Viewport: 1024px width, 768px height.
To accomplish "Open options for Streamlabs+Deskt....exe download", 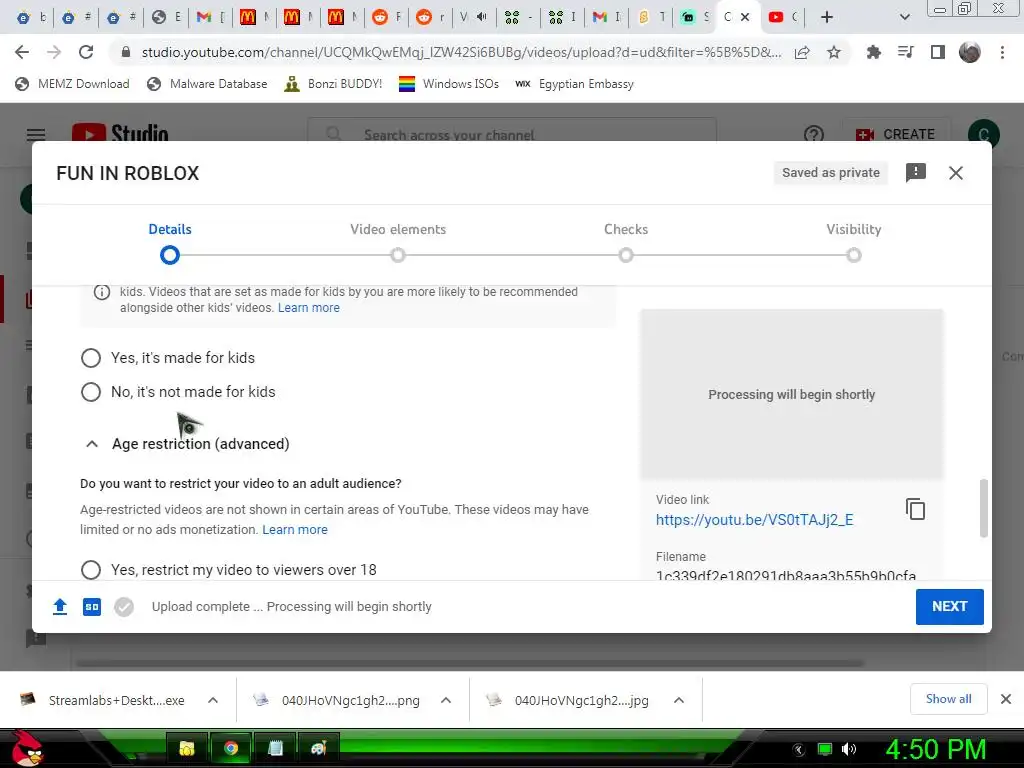I will 213,700.
